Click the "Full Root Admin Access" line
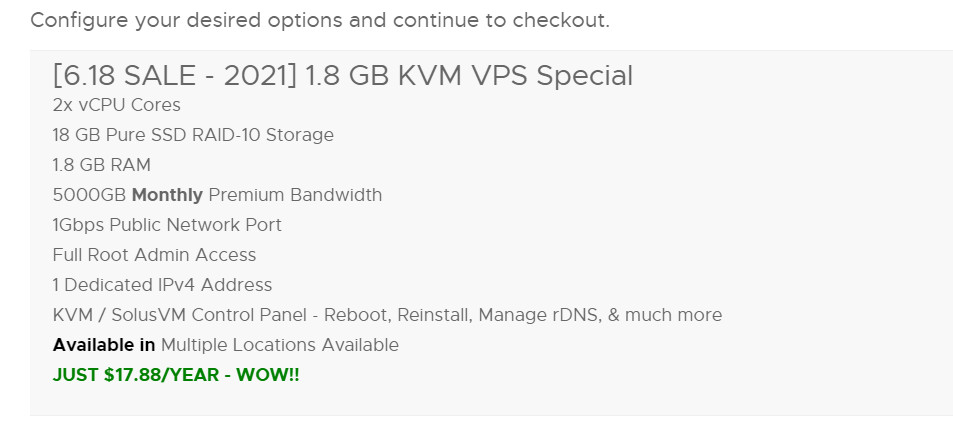Image resolution: width=953 pixels, height=422 pixels. pos(154,255)
